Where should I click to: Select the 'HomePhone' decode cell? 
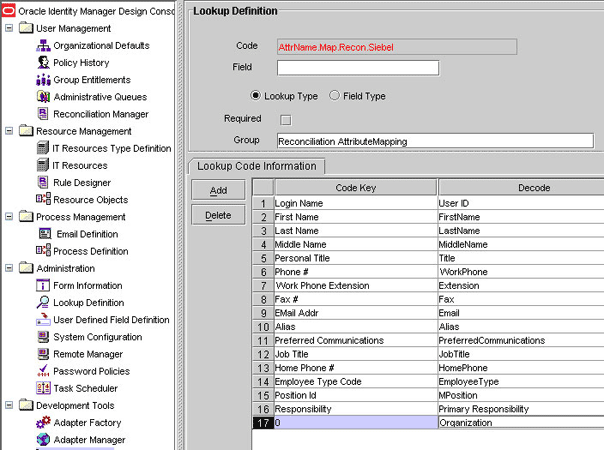(521, 368)
